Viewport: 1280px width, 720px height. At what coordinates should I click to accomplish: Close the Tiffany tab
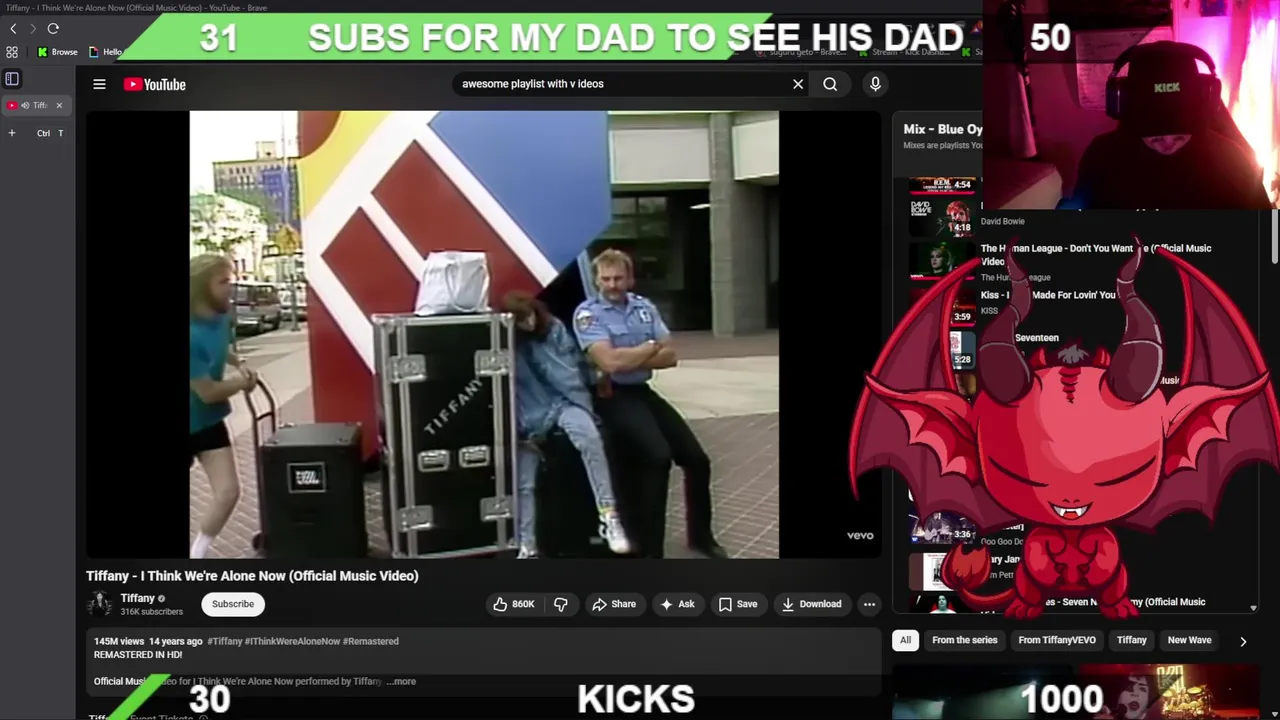(59, 105)
